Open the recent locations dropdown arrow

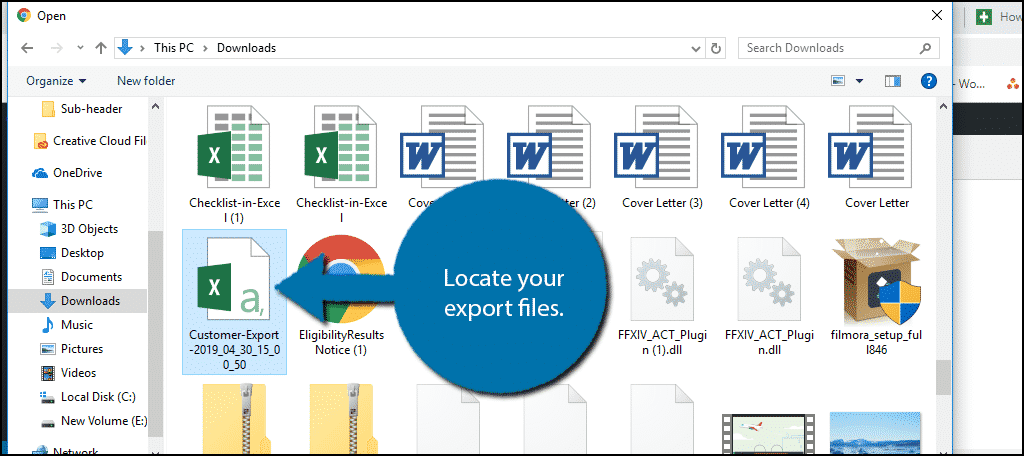pyautogui.click(x=80, y=48)
